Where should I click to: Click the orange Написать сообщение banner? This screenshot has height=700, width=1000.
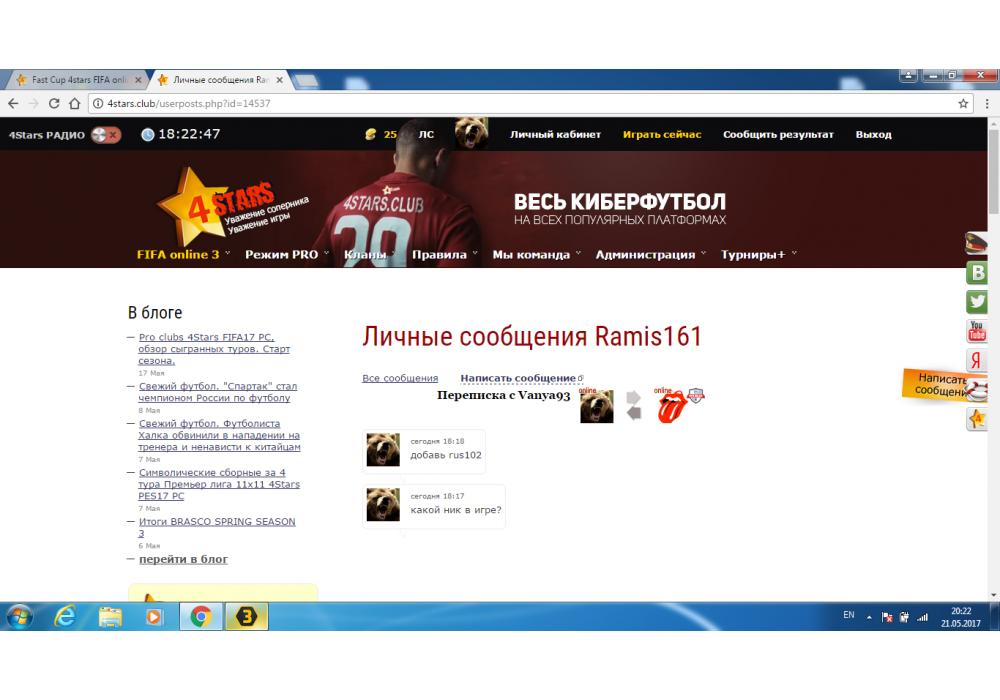tap(936, 384)
